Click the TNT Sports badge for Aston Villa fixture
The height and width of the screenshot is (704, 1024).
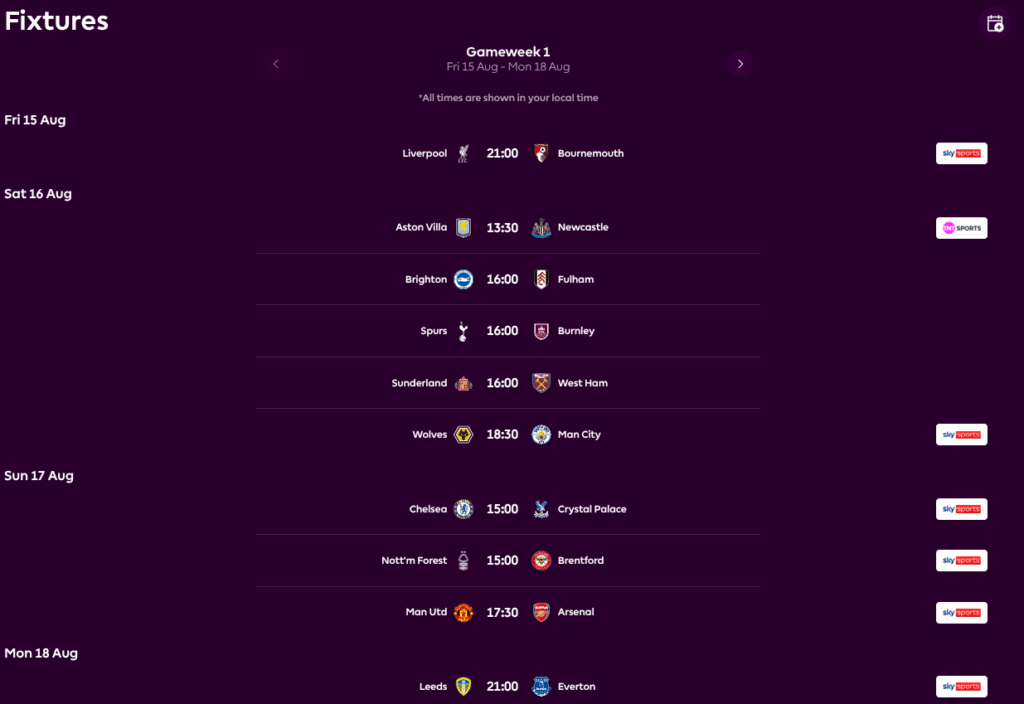(x=961, y=227)
